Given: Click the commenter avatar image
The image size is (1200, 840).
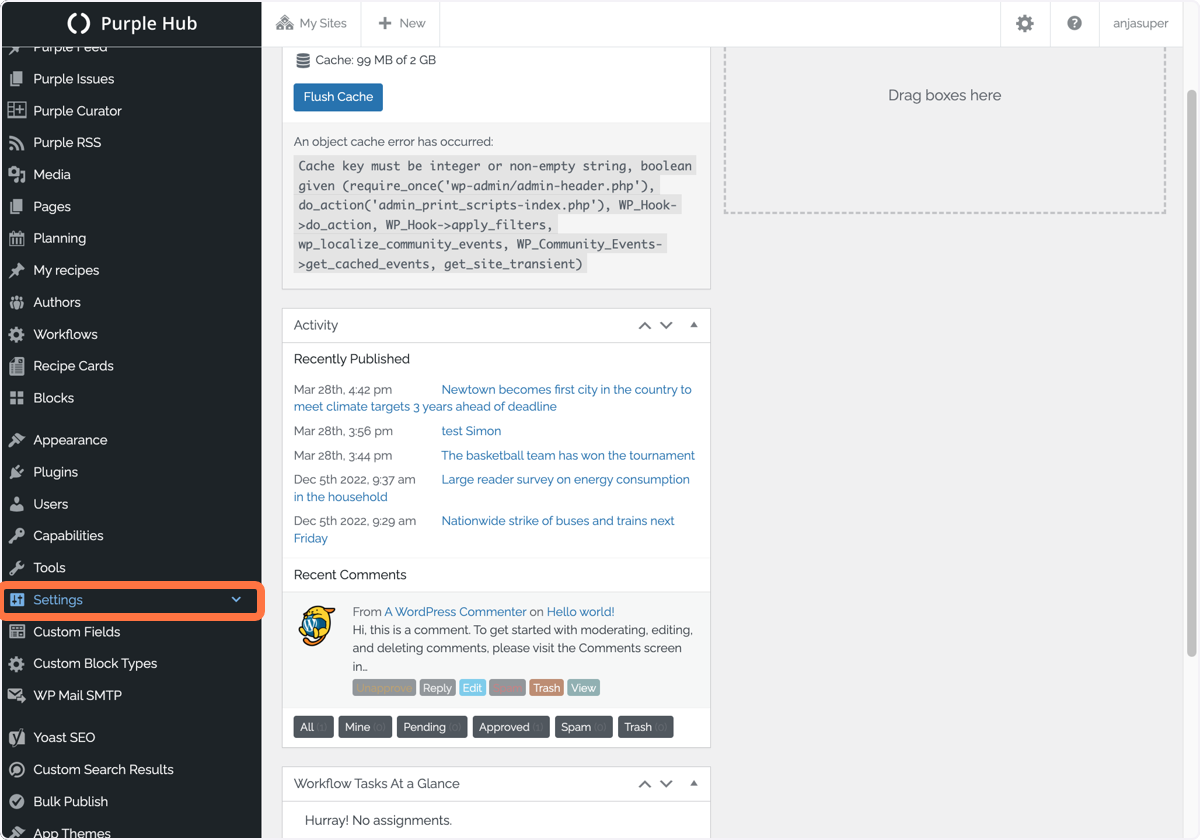Looking at the screenshot, I should (x=317, y=625).
